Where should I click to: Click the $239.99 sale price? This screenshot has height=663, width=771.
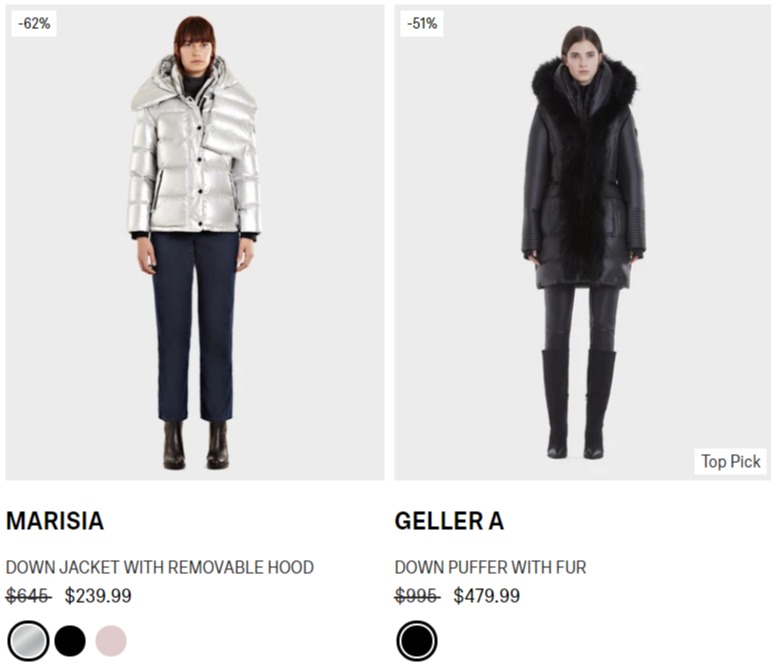[x=98, y=596]
